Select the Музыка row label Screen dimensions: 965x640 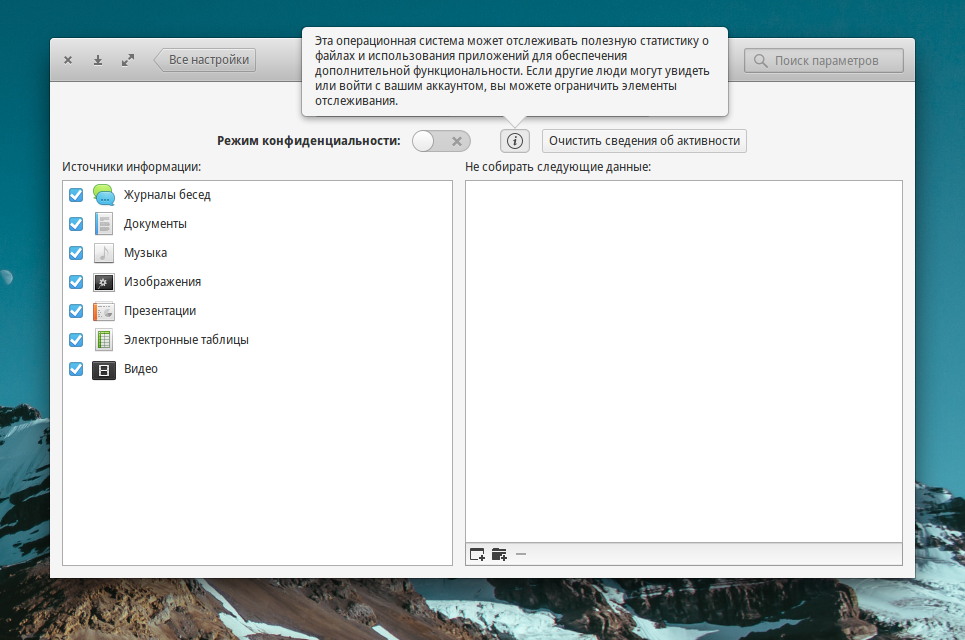click(145, 253)
